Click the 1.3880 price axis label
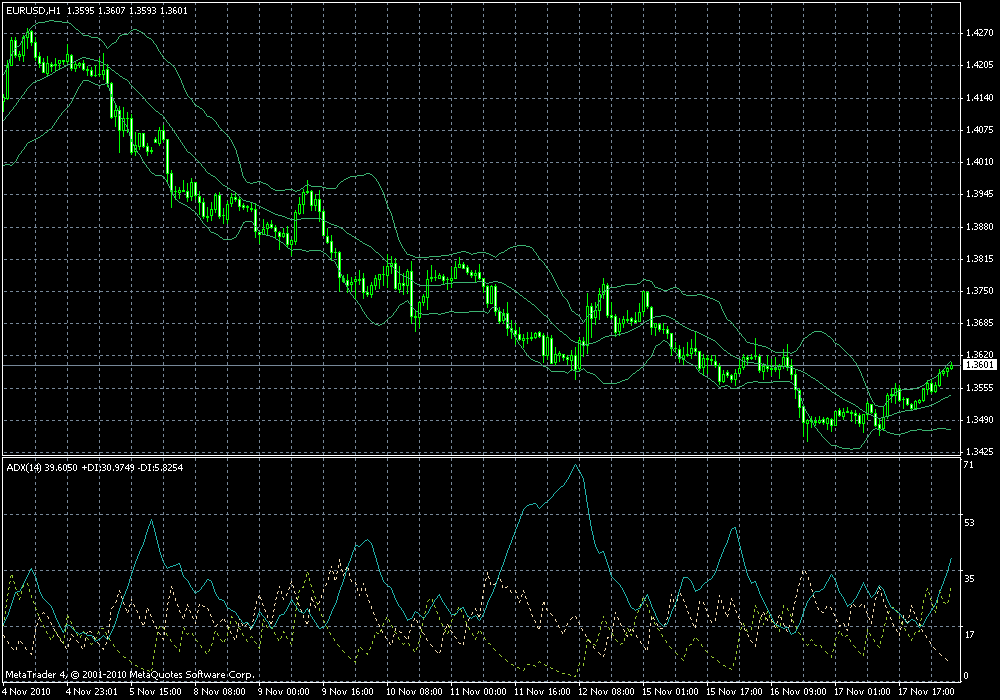 click(980, 226)
